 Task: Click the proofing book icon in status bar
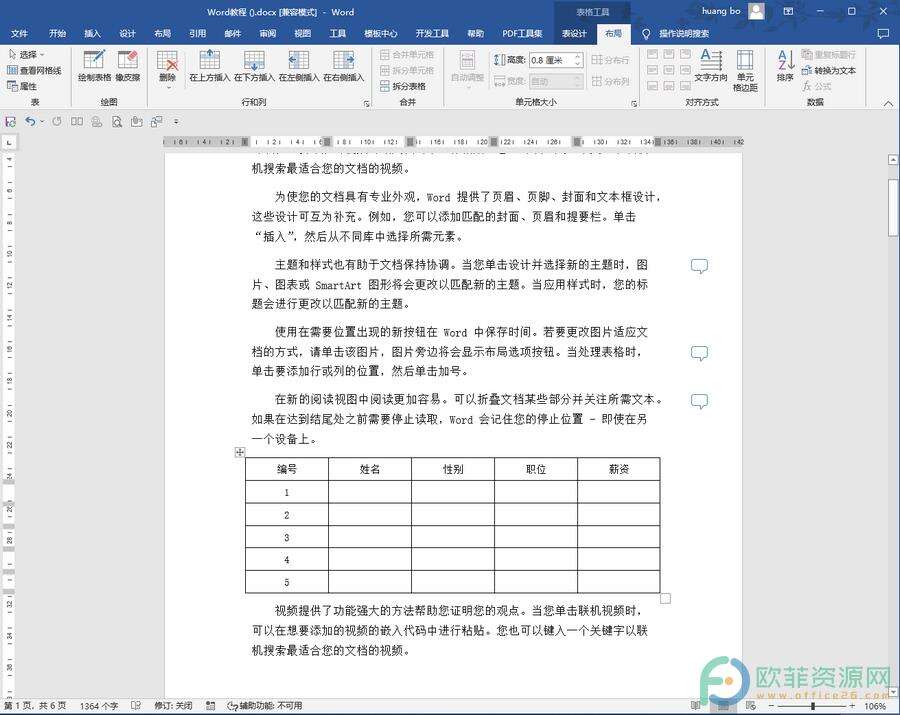point(136,705)
